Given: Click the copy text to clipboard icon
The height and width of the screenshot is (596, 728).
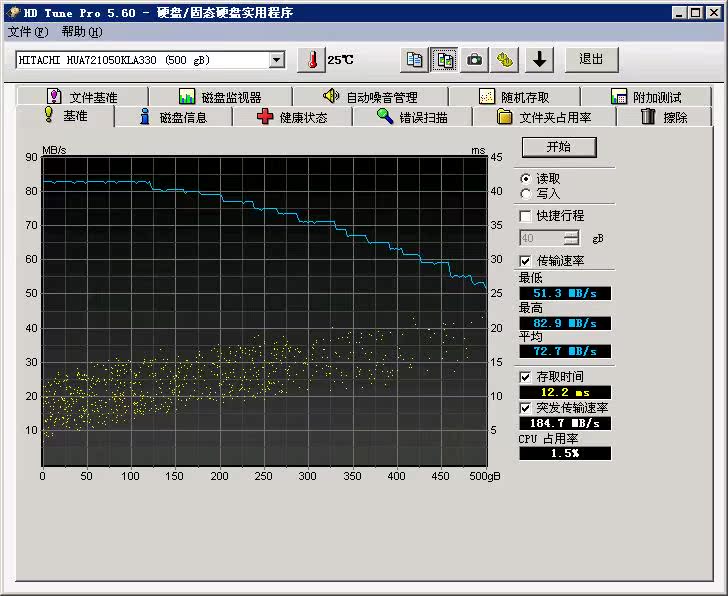Looking at the screenshot, I should (414, 60).
